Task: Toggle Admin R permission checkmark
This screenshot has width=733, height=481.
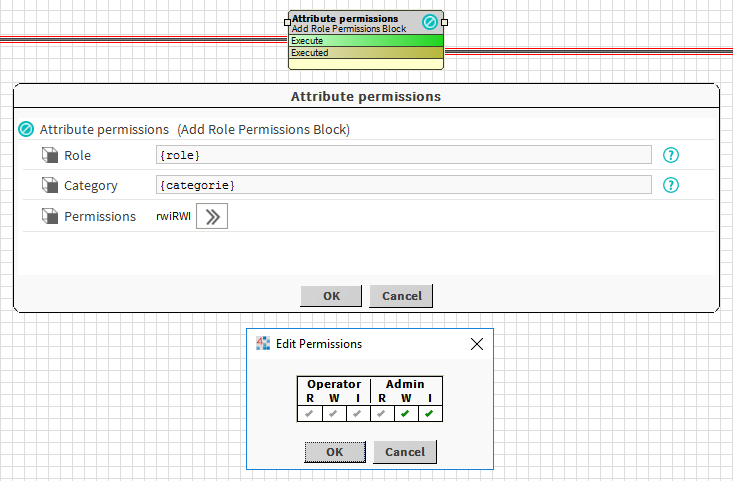Action: [381, 413]
